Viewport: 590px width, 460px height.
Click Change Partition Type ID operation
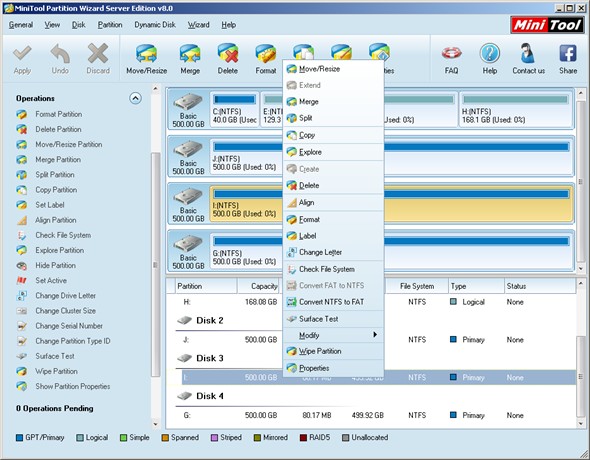click(73, 341)
